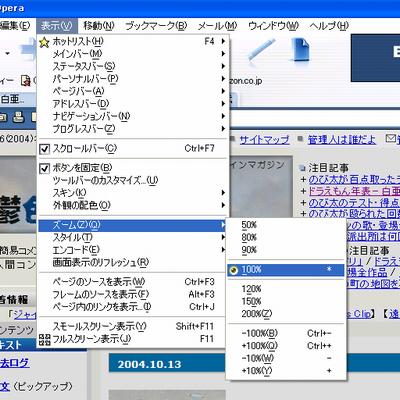
Task: Set zoom to 200%
Action: click(x=286, y=314)
